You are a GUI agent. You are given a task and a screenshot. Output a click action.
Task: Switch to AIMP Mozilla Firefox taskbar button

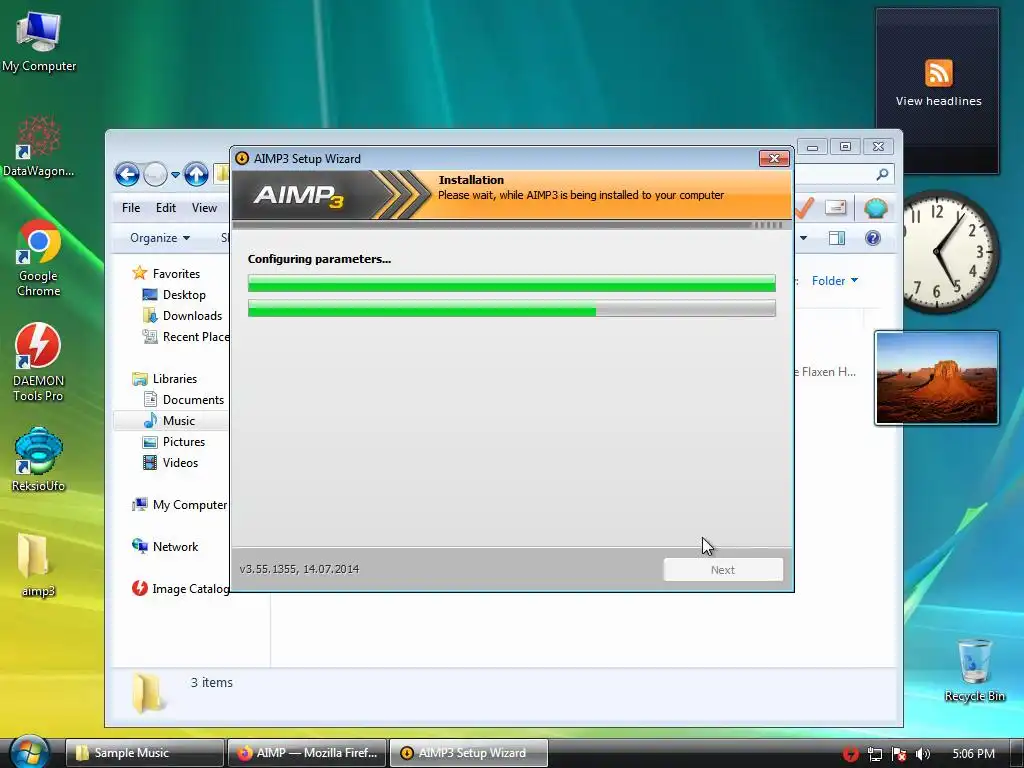(307, 753)
